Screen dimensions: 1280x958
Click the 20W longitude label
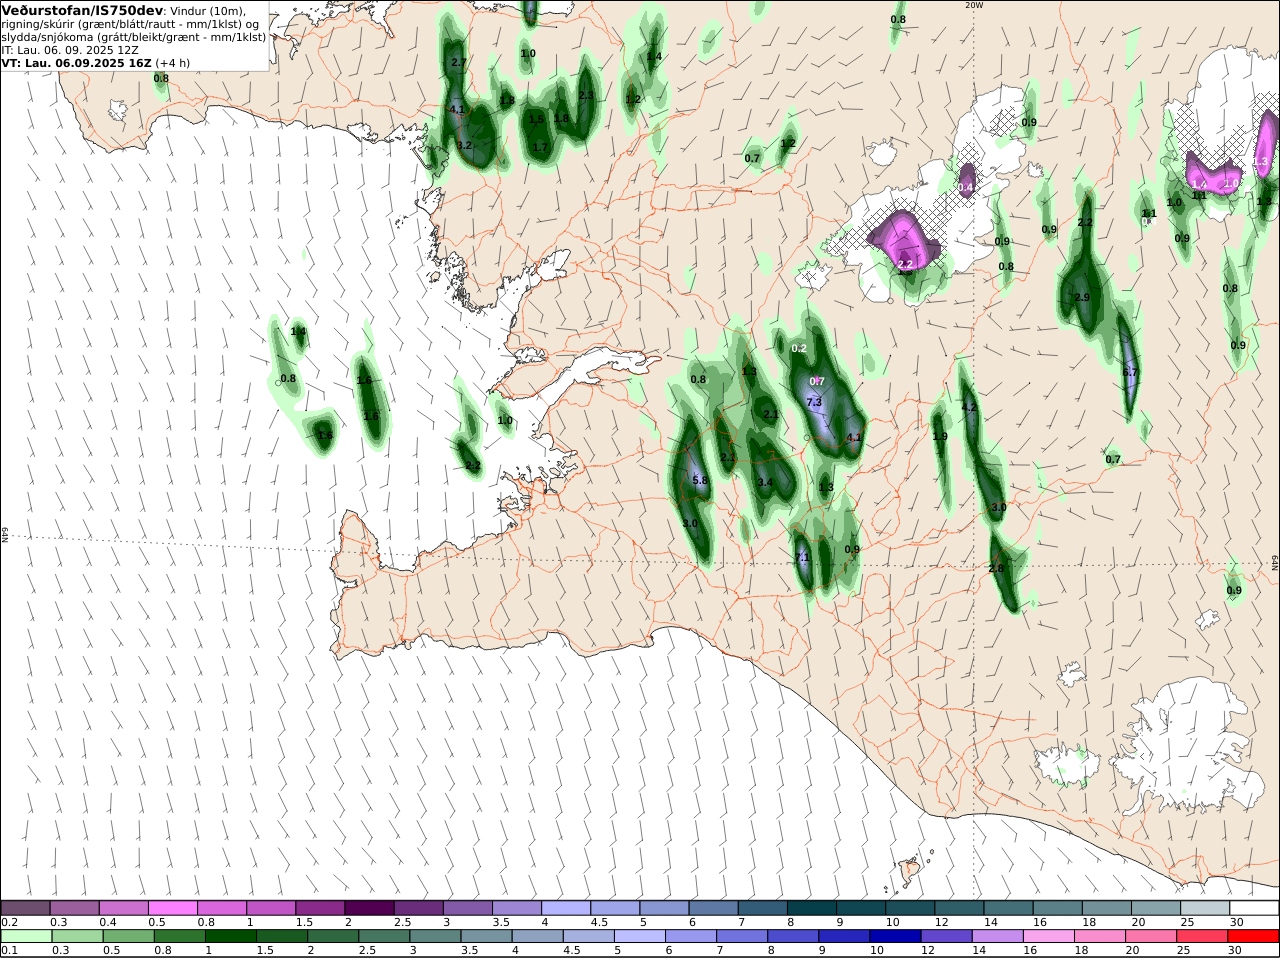click(974, 5)
